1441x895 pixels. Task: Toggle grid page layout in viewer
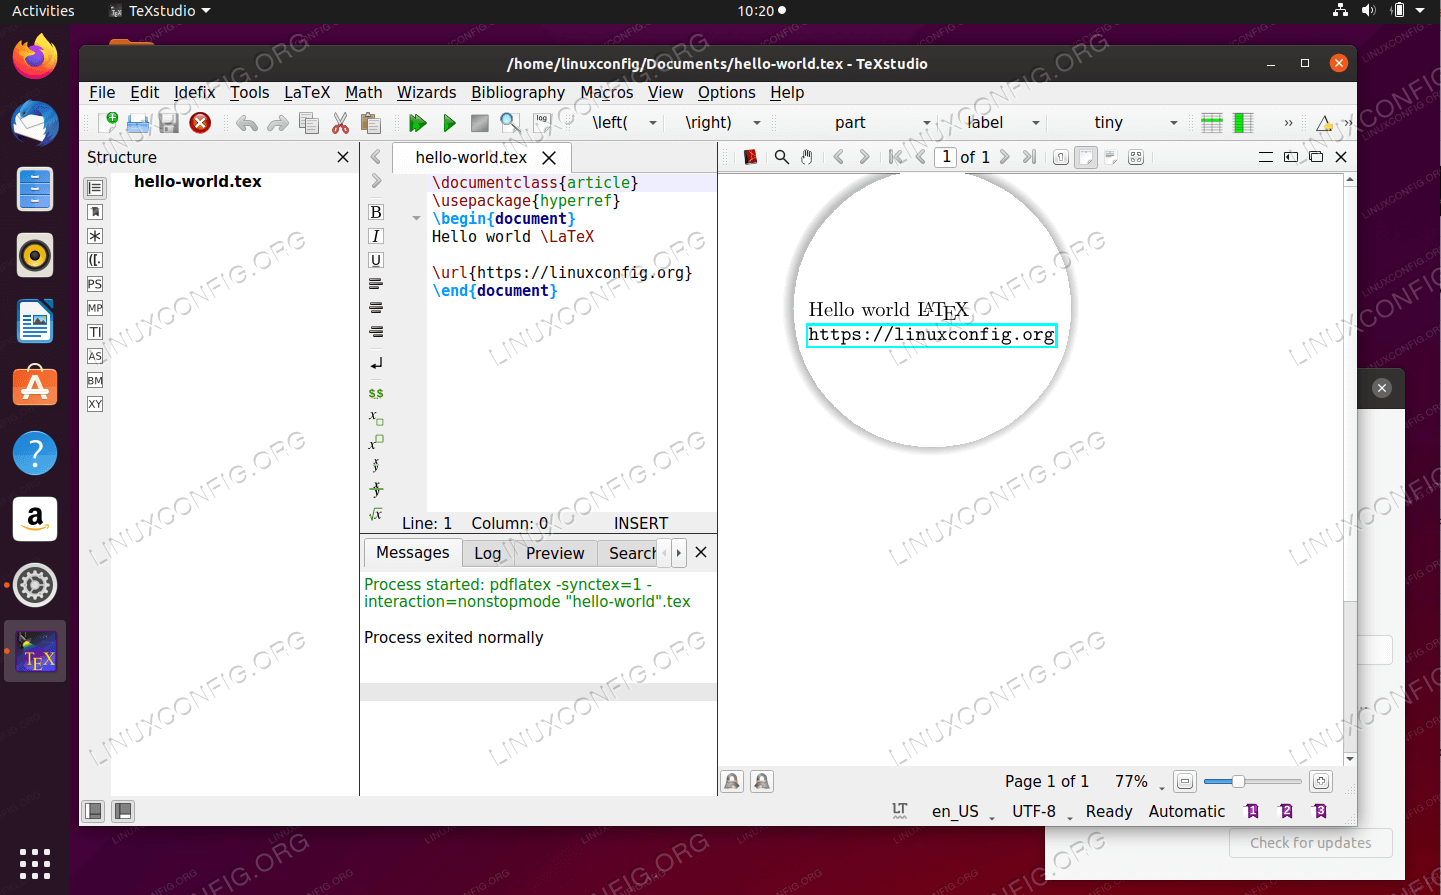click(x=1136, y=158)
